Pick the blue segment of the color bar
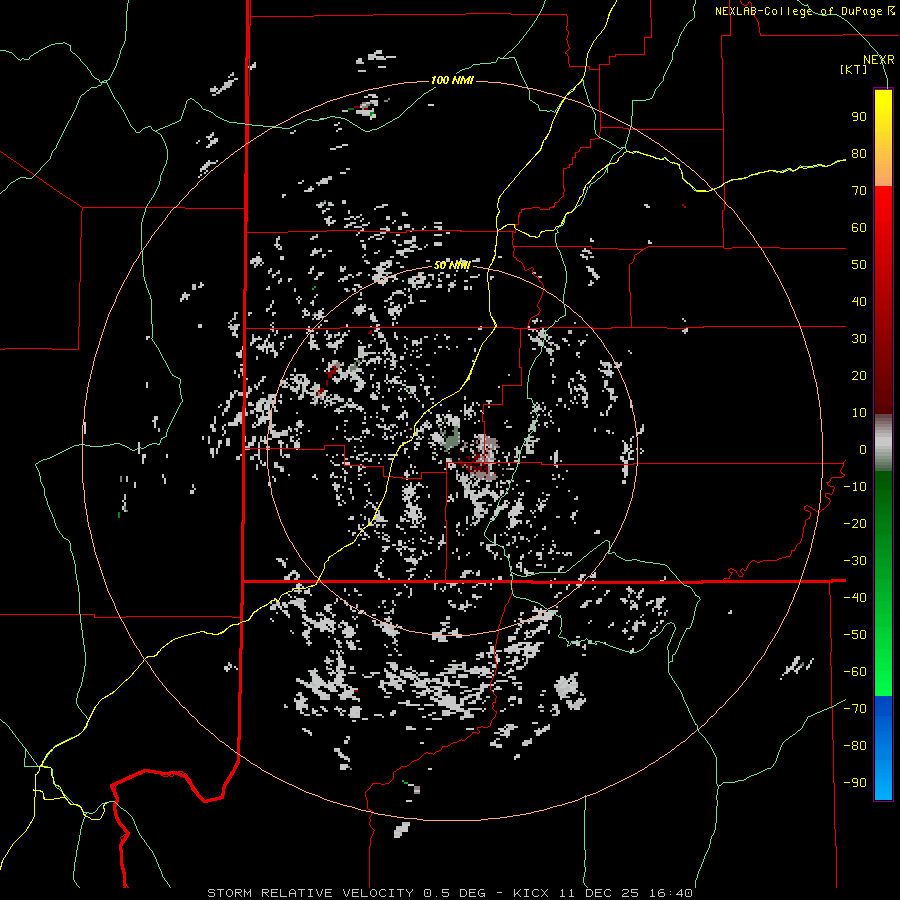Screen dimensions: 900x900 pos(883,747)
